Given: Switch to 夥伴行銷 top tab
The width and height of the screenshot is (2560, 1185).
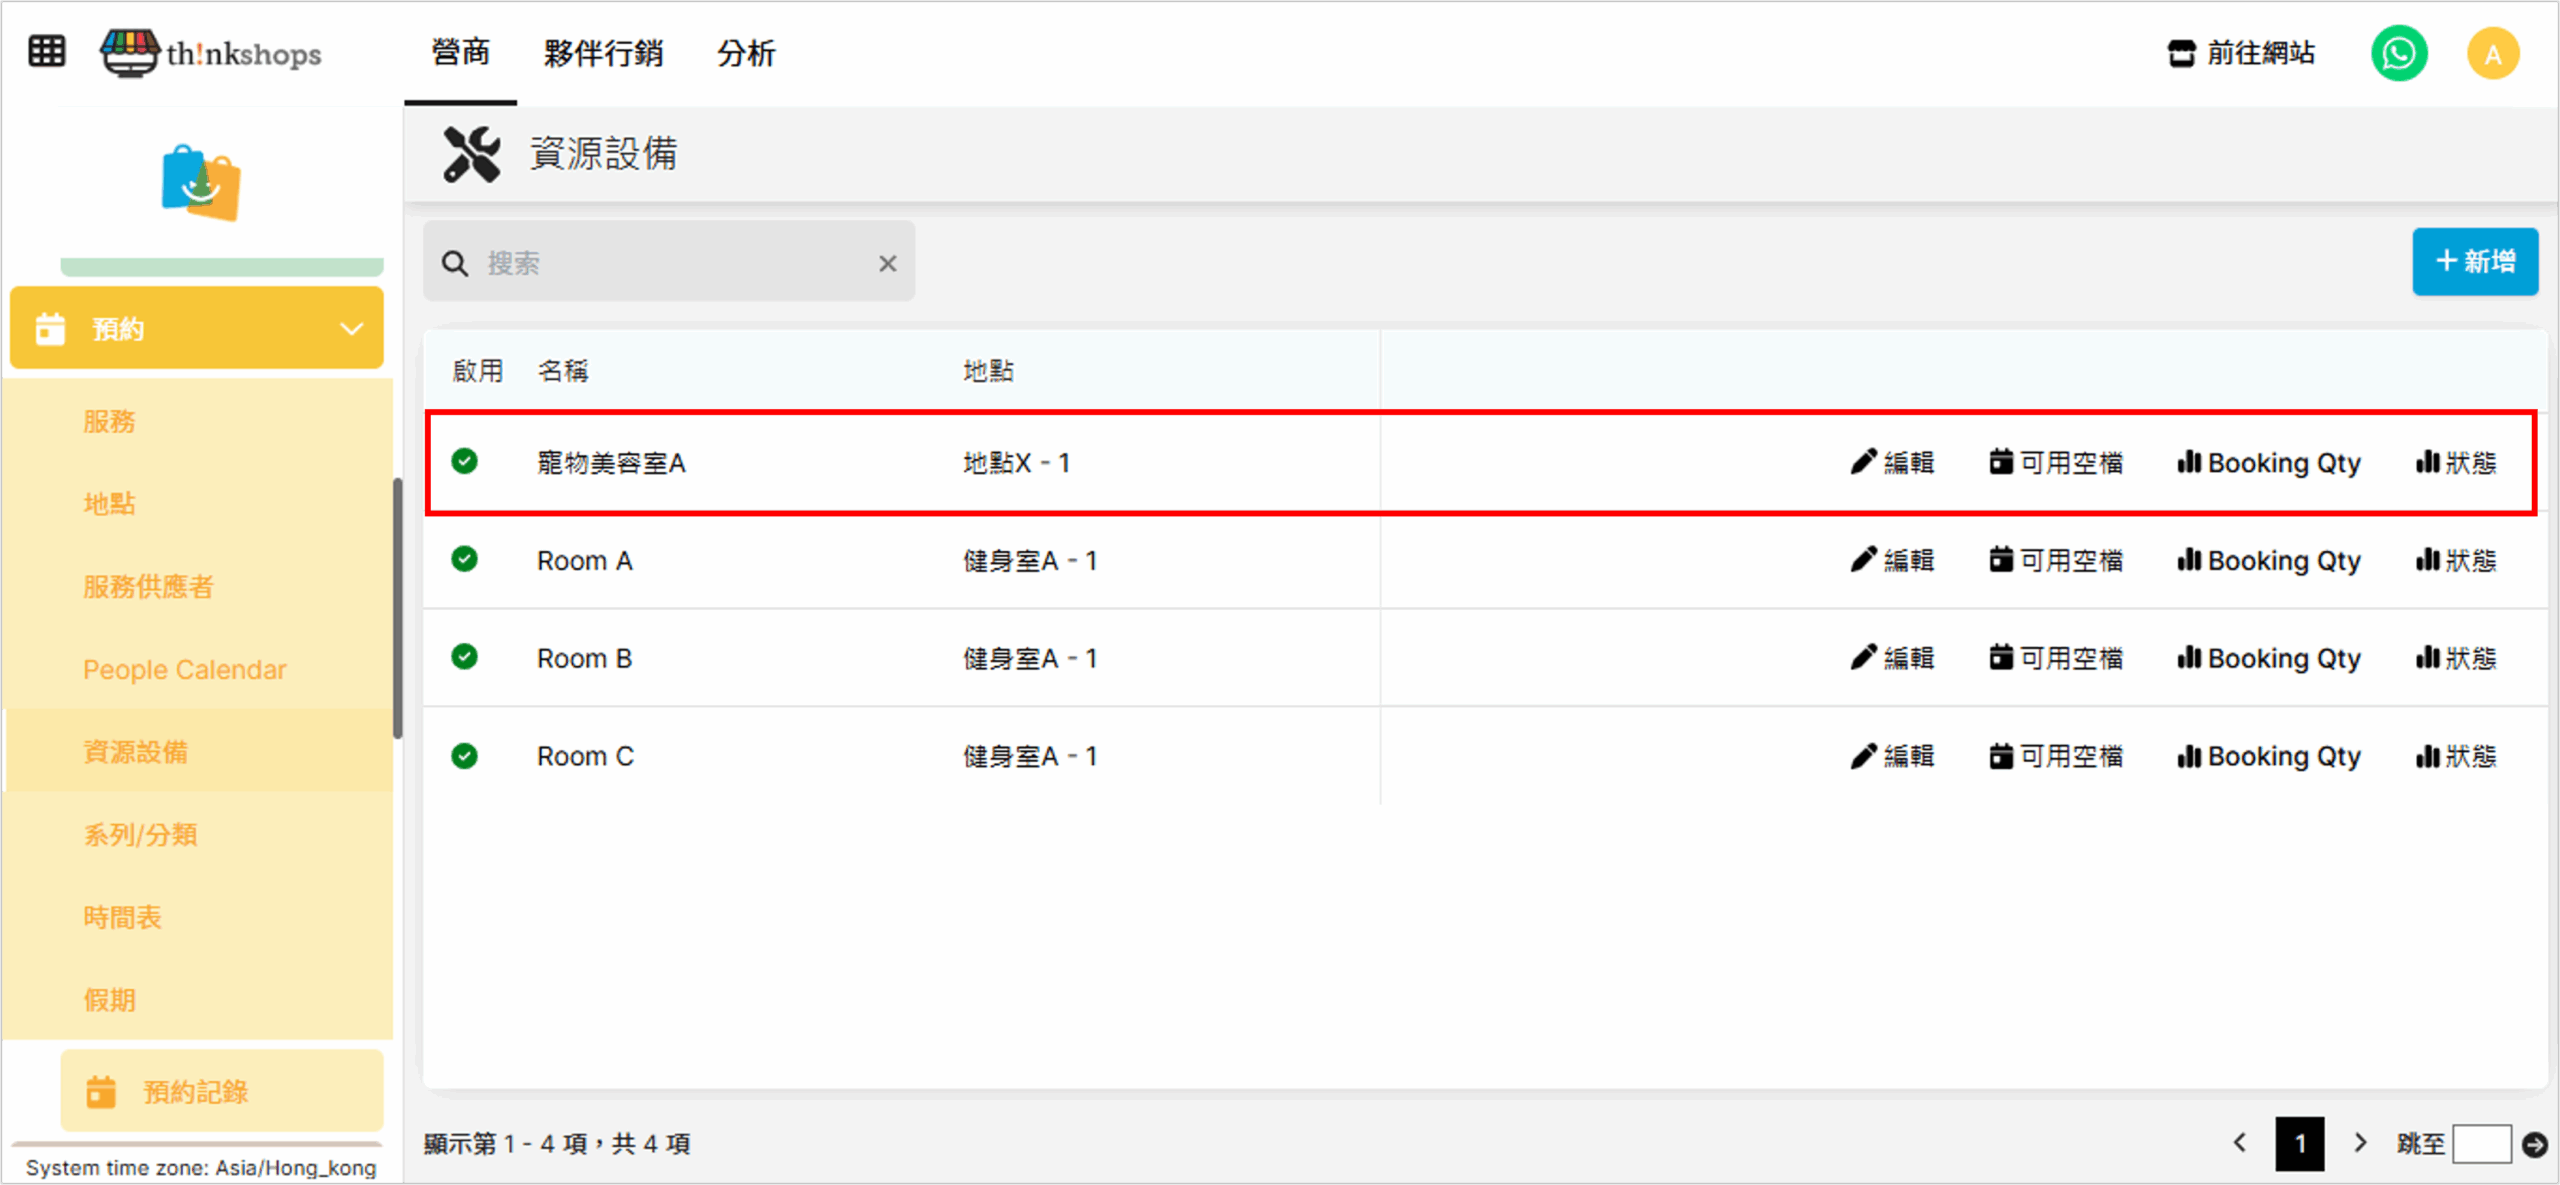Looking at the screenshot, I should click(603, 53).
